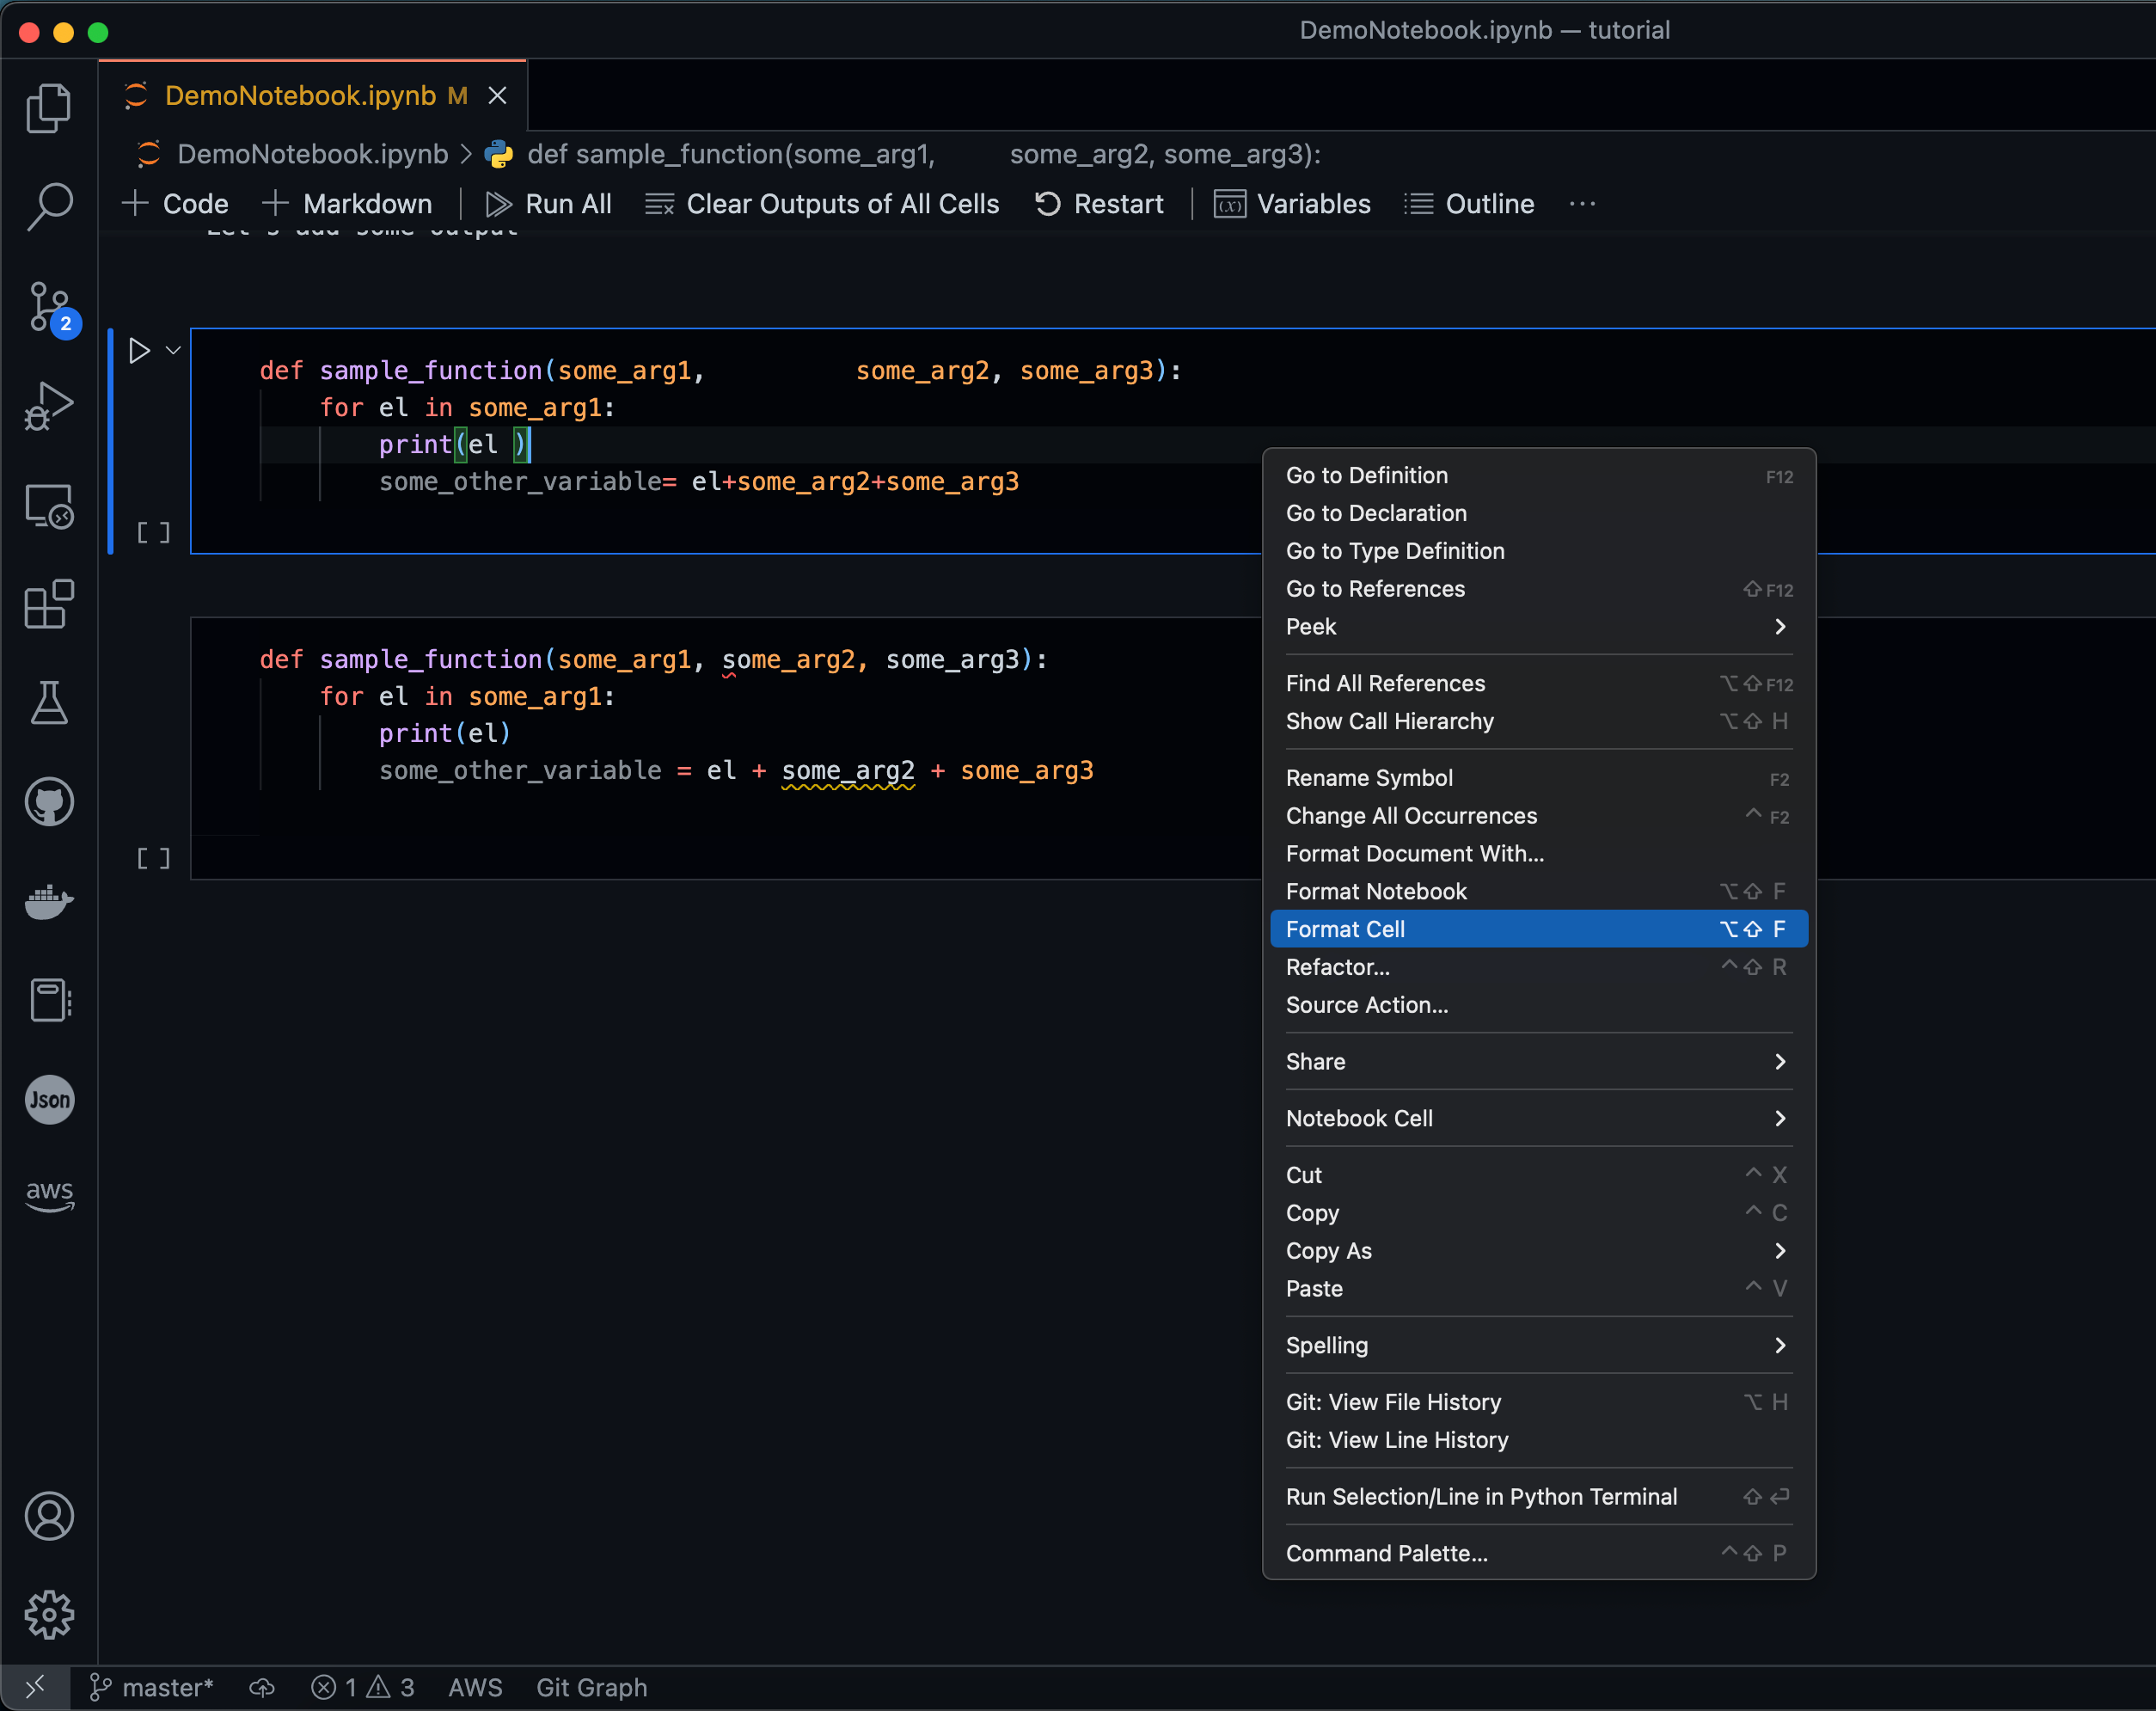The image size is (2156, 1711).
Task: Expand the Peek submenu
Action: (1539, 627)
